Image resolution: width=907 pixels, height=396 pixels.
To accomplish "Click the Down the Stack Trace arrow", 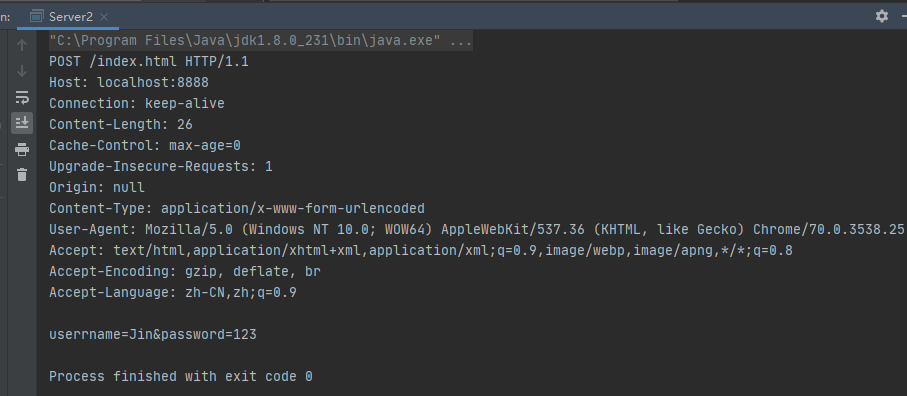I will pos(22,71).
